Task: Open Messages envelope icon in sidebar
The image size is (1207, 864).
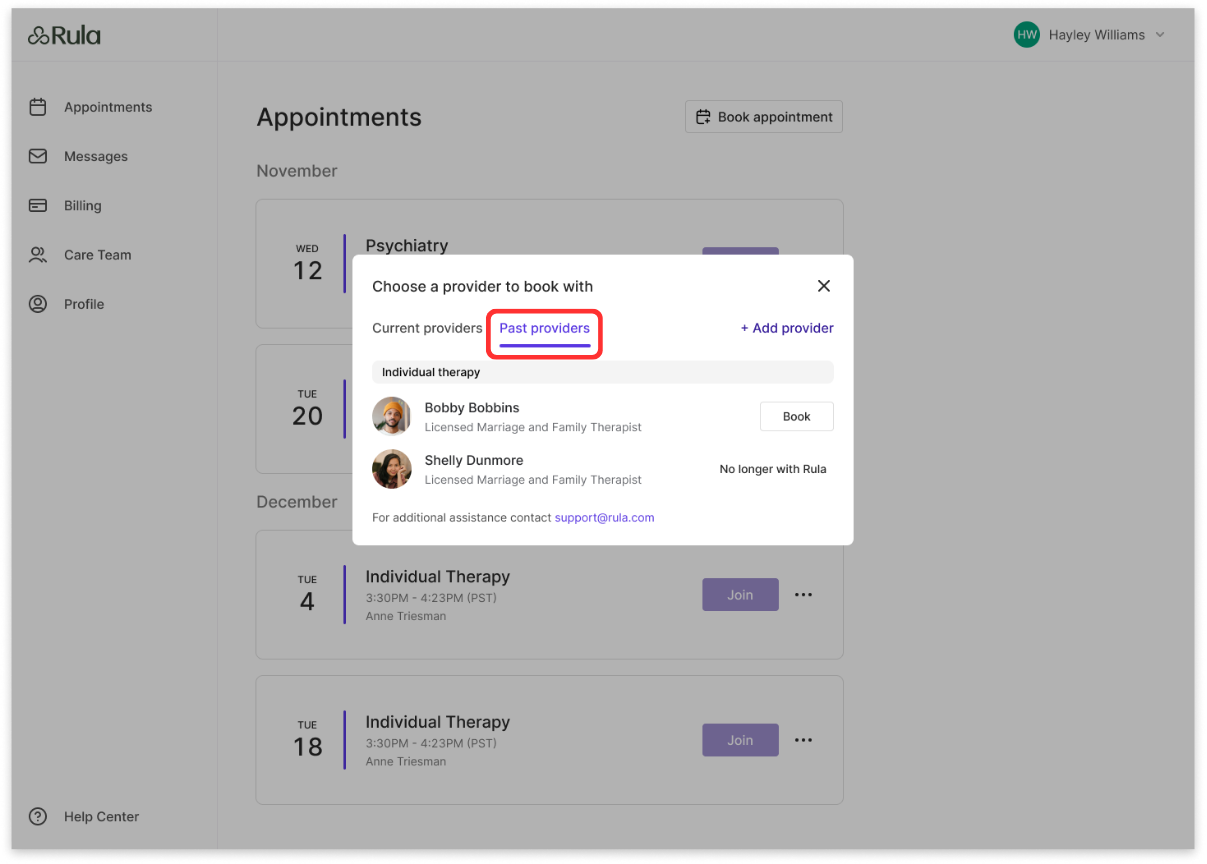Action: (38, 156)
